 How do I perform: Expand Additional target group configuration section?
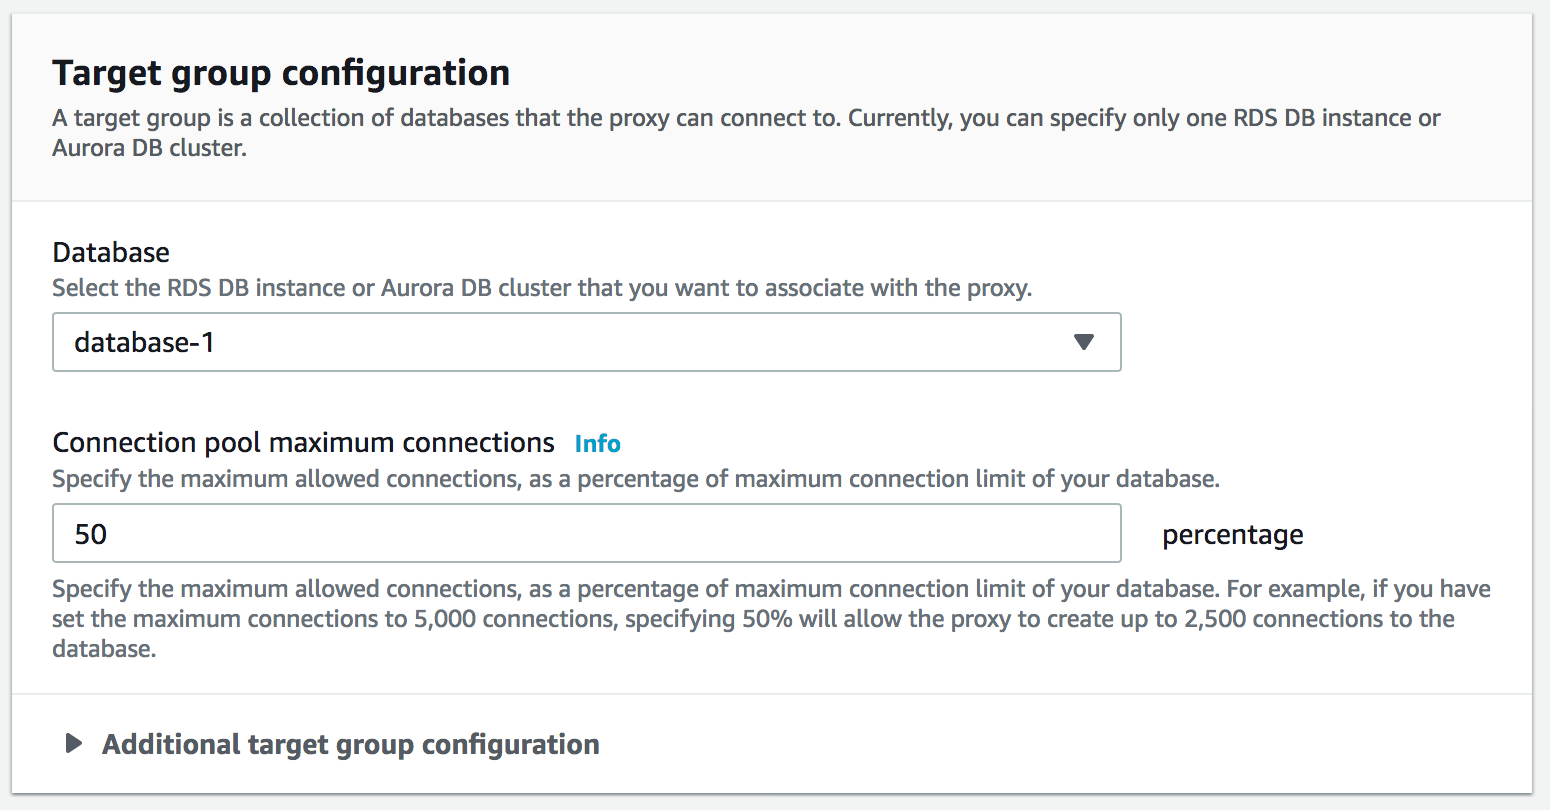pyautogui.click(x=350, y=744)
